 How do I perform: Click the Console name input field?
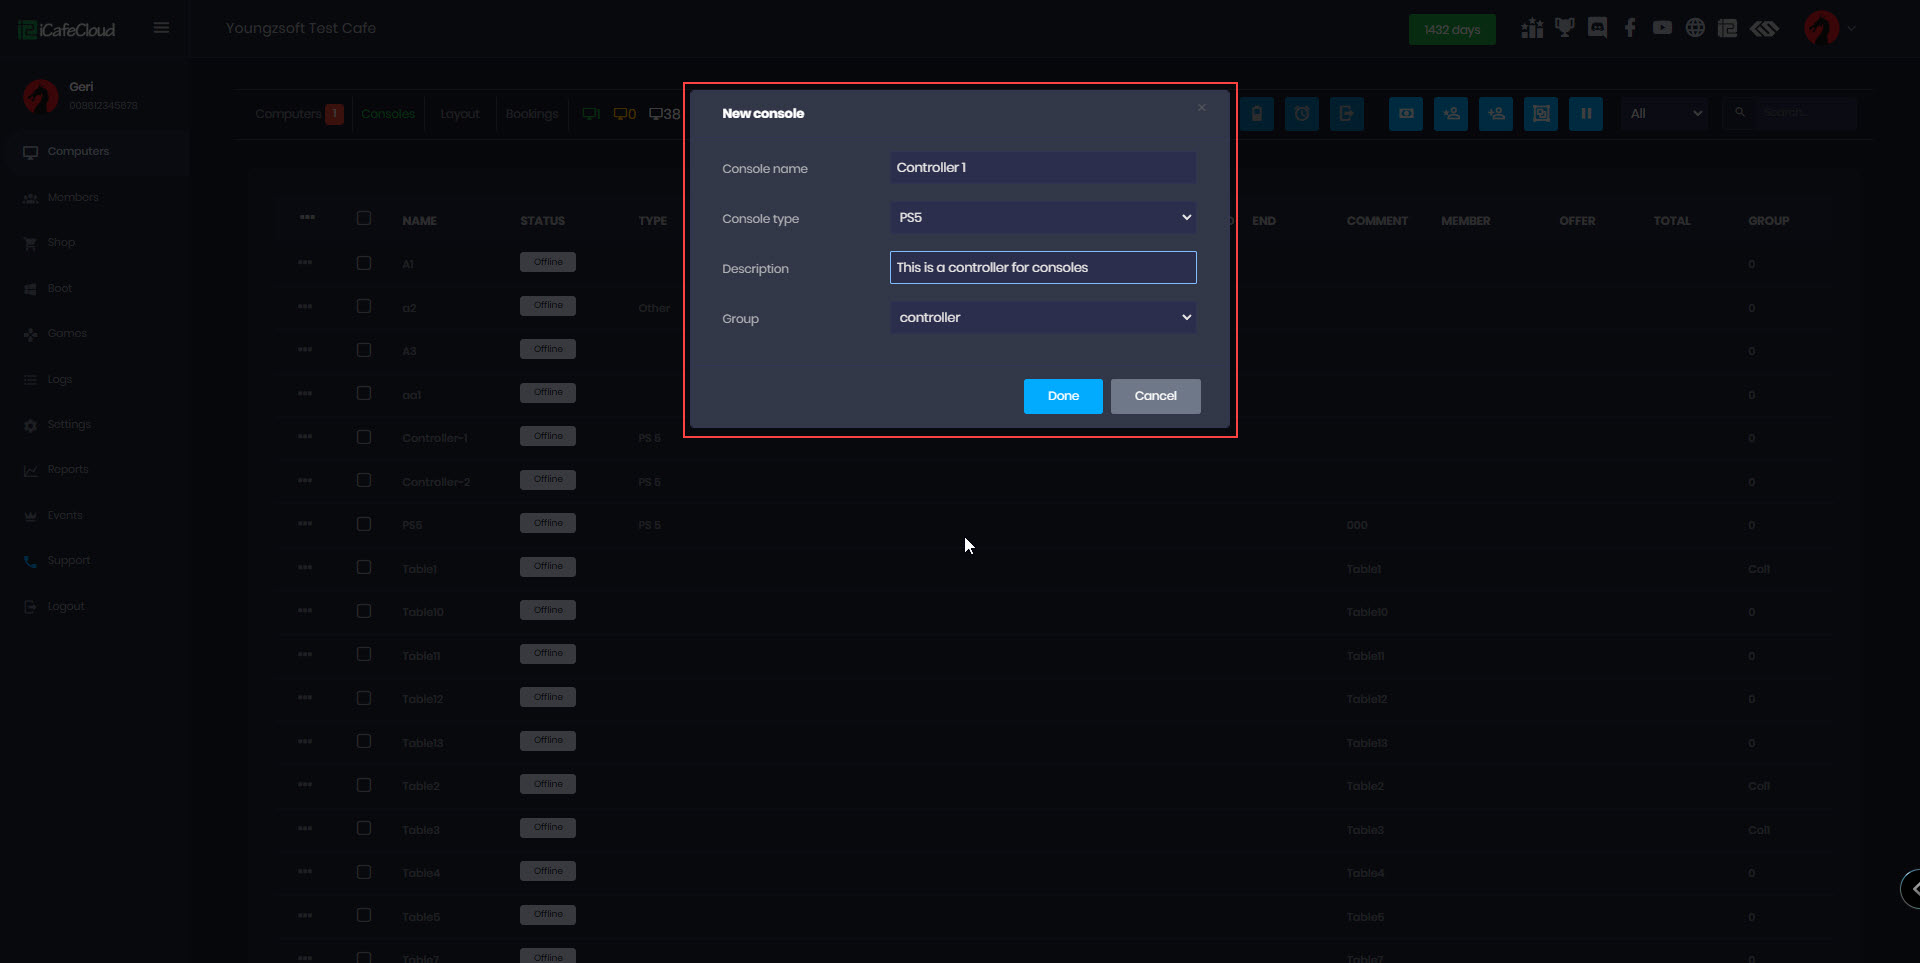[1042, 168]
